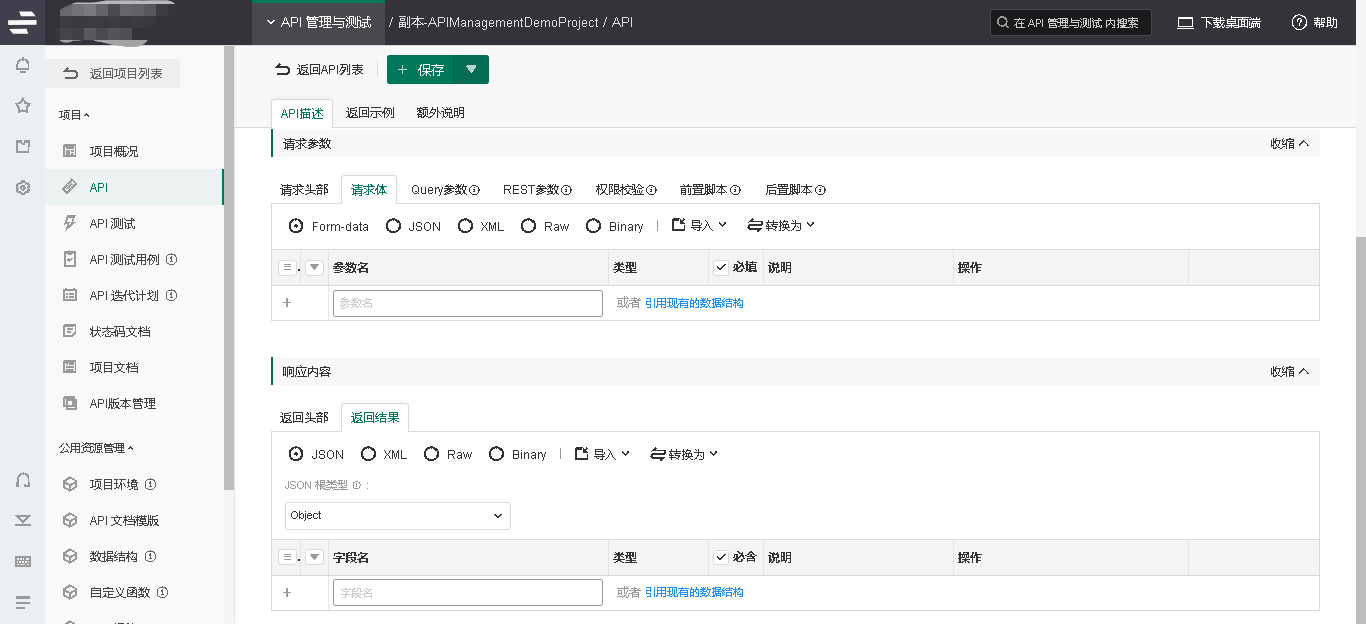The height and width of the screenshot is (624, 1366).
Task: Expand the save button dropdown arrow
Action: pyautogui.click(x=471, y=70)
